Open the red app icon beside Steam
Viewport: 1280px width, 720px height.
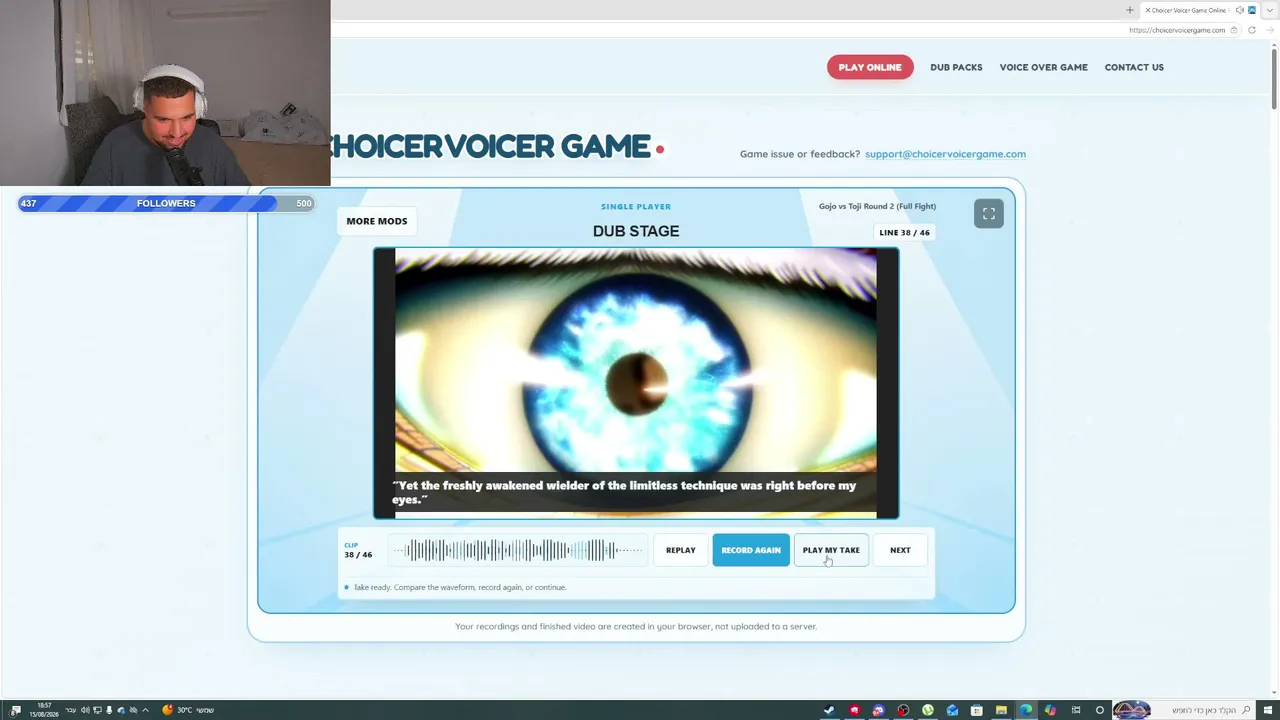(x=854, y=710)
